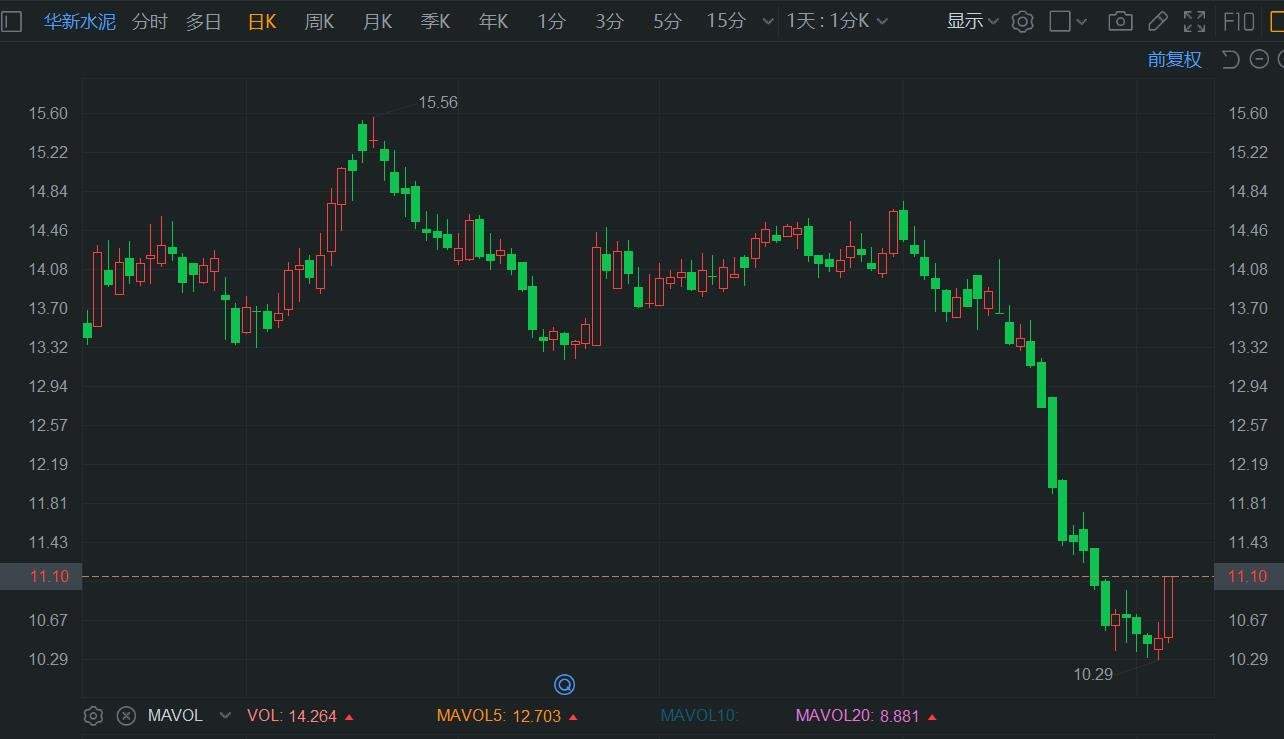Image resolution: width=1284 pixels, height=739 pixels.
Task: Switch to 3分 three-minute chart
Action: tap(609, 21)
